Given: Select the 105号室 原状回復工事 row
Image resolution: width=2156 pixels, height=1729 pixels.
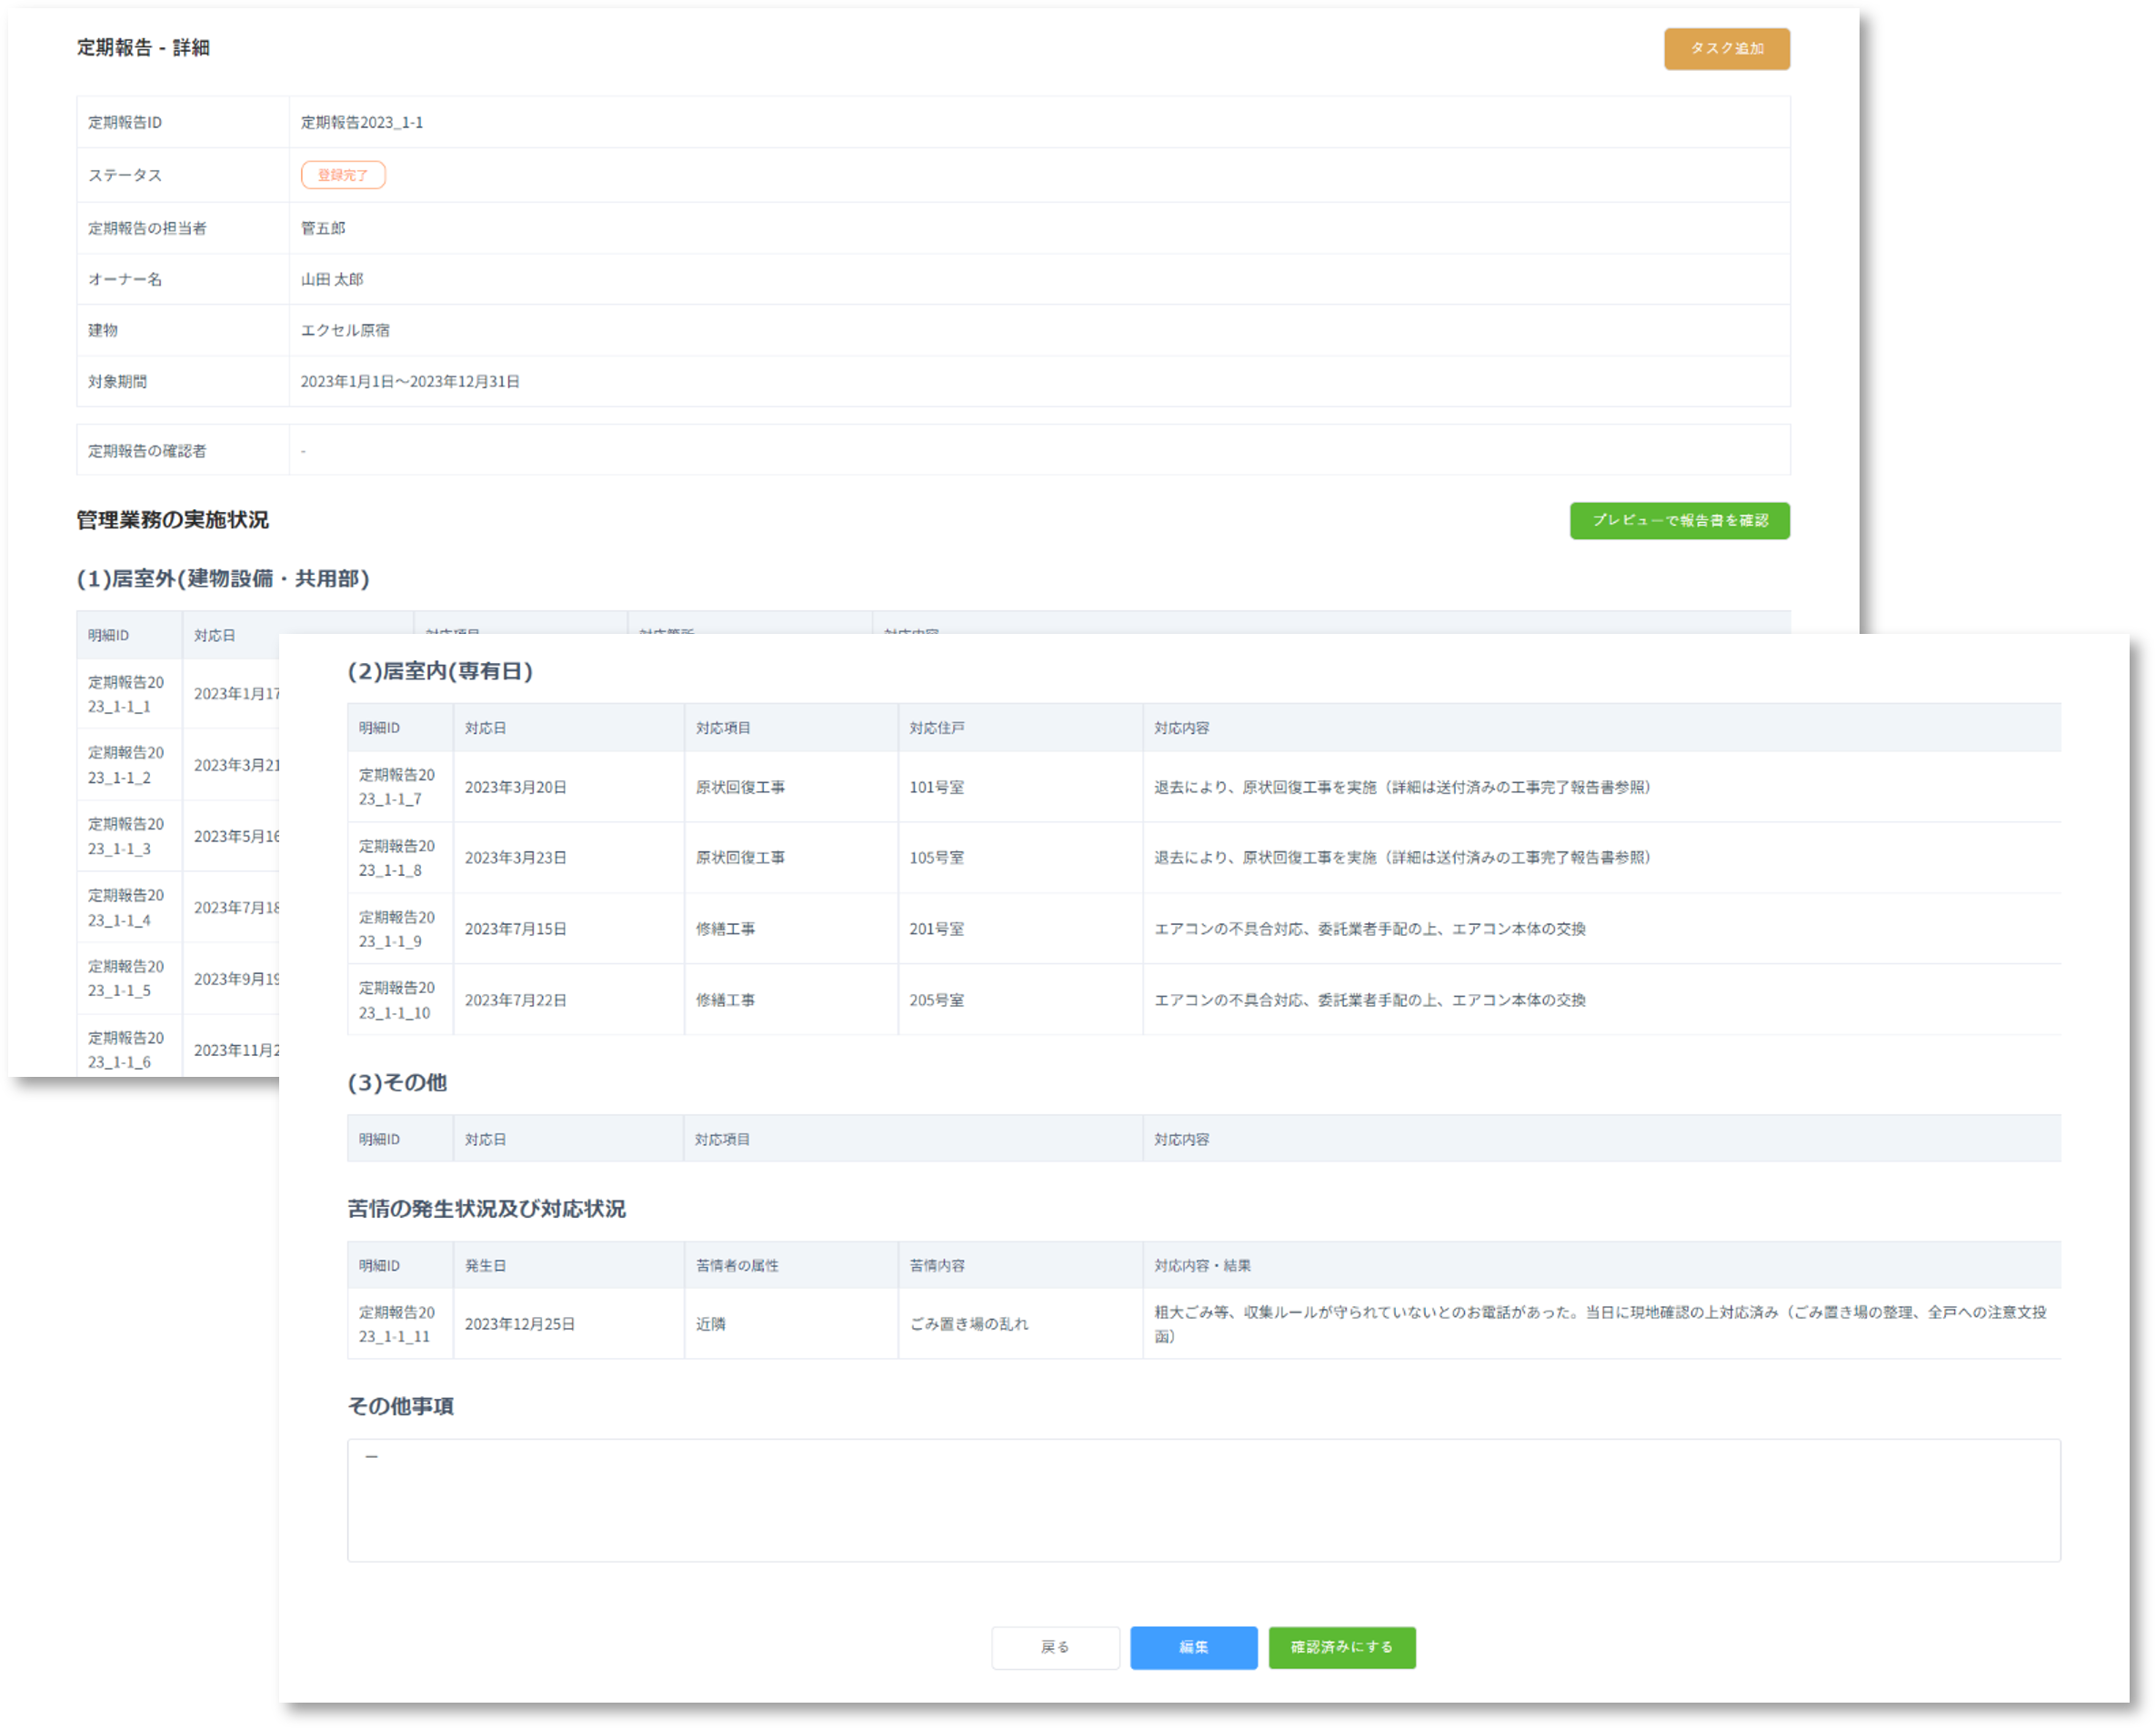Looking at the screenshot, I should [x=936, y=858].
